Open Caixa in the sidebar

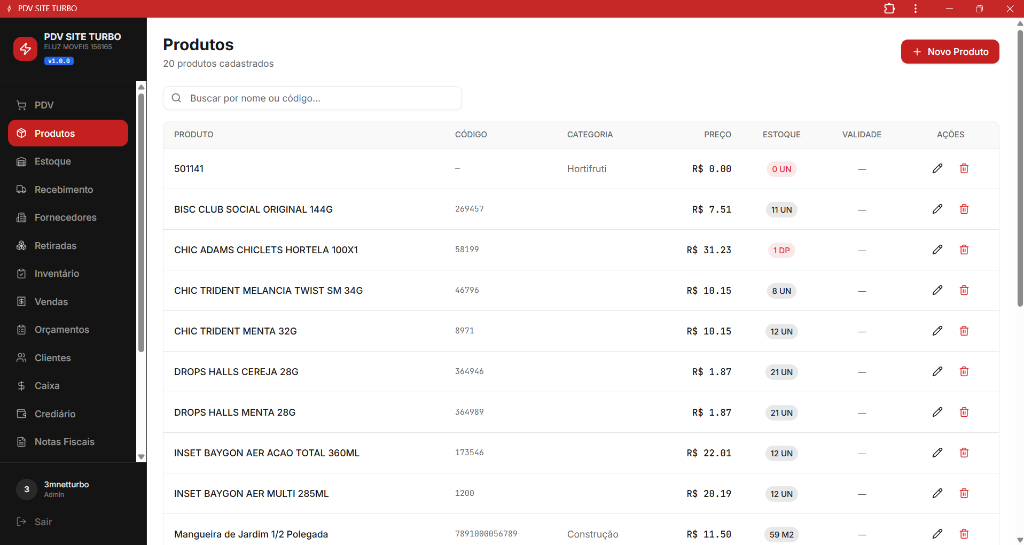[68, 386]
